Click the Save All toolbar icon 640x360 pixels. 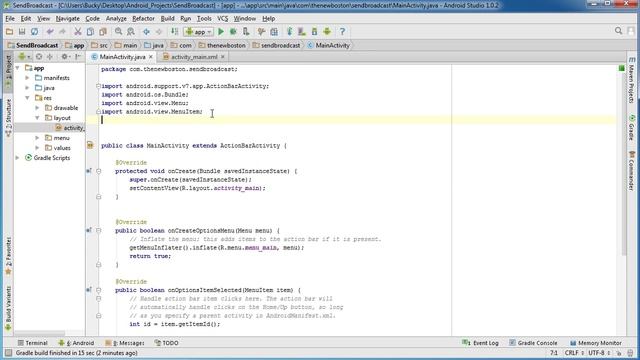(x=22, y=31)
